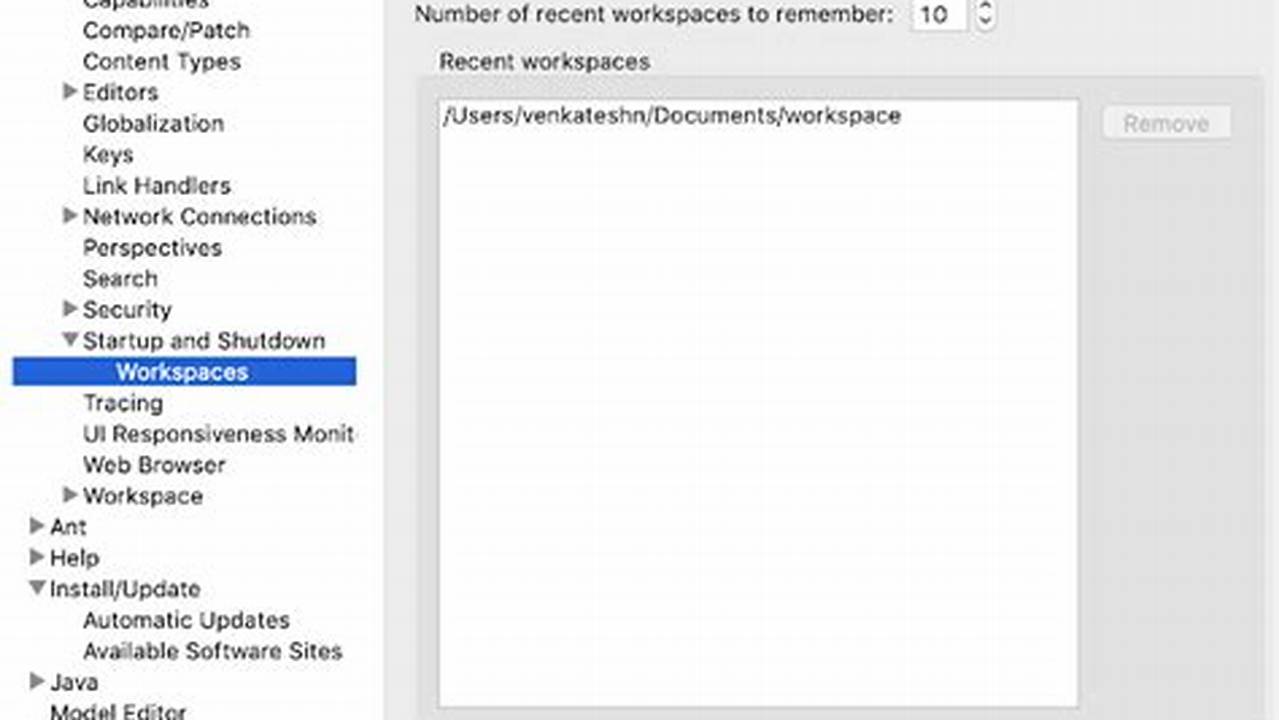This screenshot has height=720, width=1279.
Task: Select the Keys preferences
Action: click(x=109, y=155)
